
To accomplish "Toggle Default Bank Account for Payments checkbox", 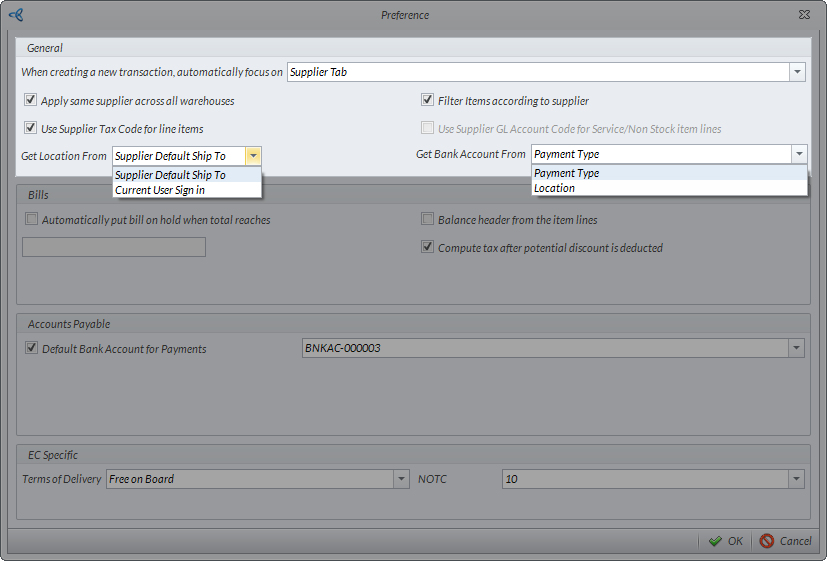I will pos(32,349).
